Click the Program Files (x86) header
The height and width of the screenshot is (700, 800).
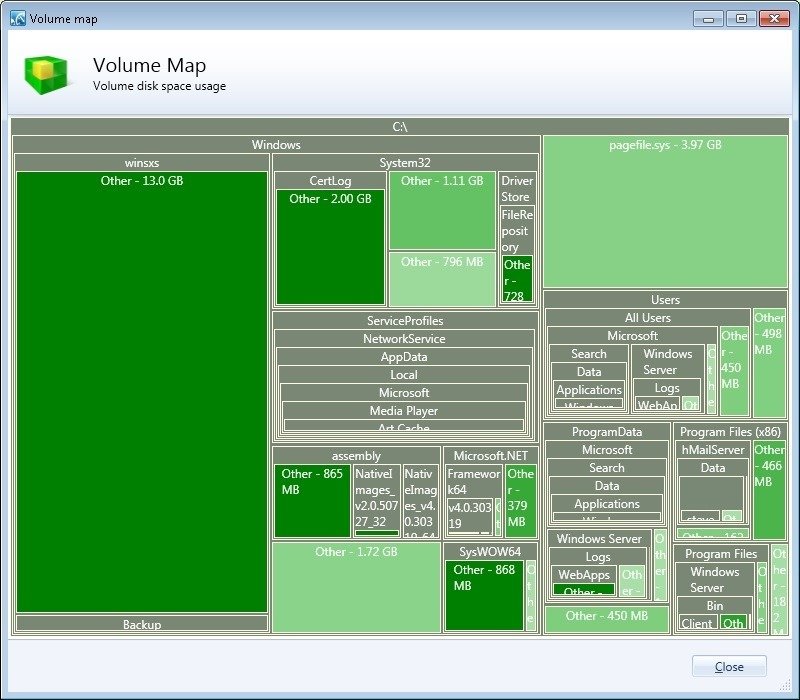[730, 432]
